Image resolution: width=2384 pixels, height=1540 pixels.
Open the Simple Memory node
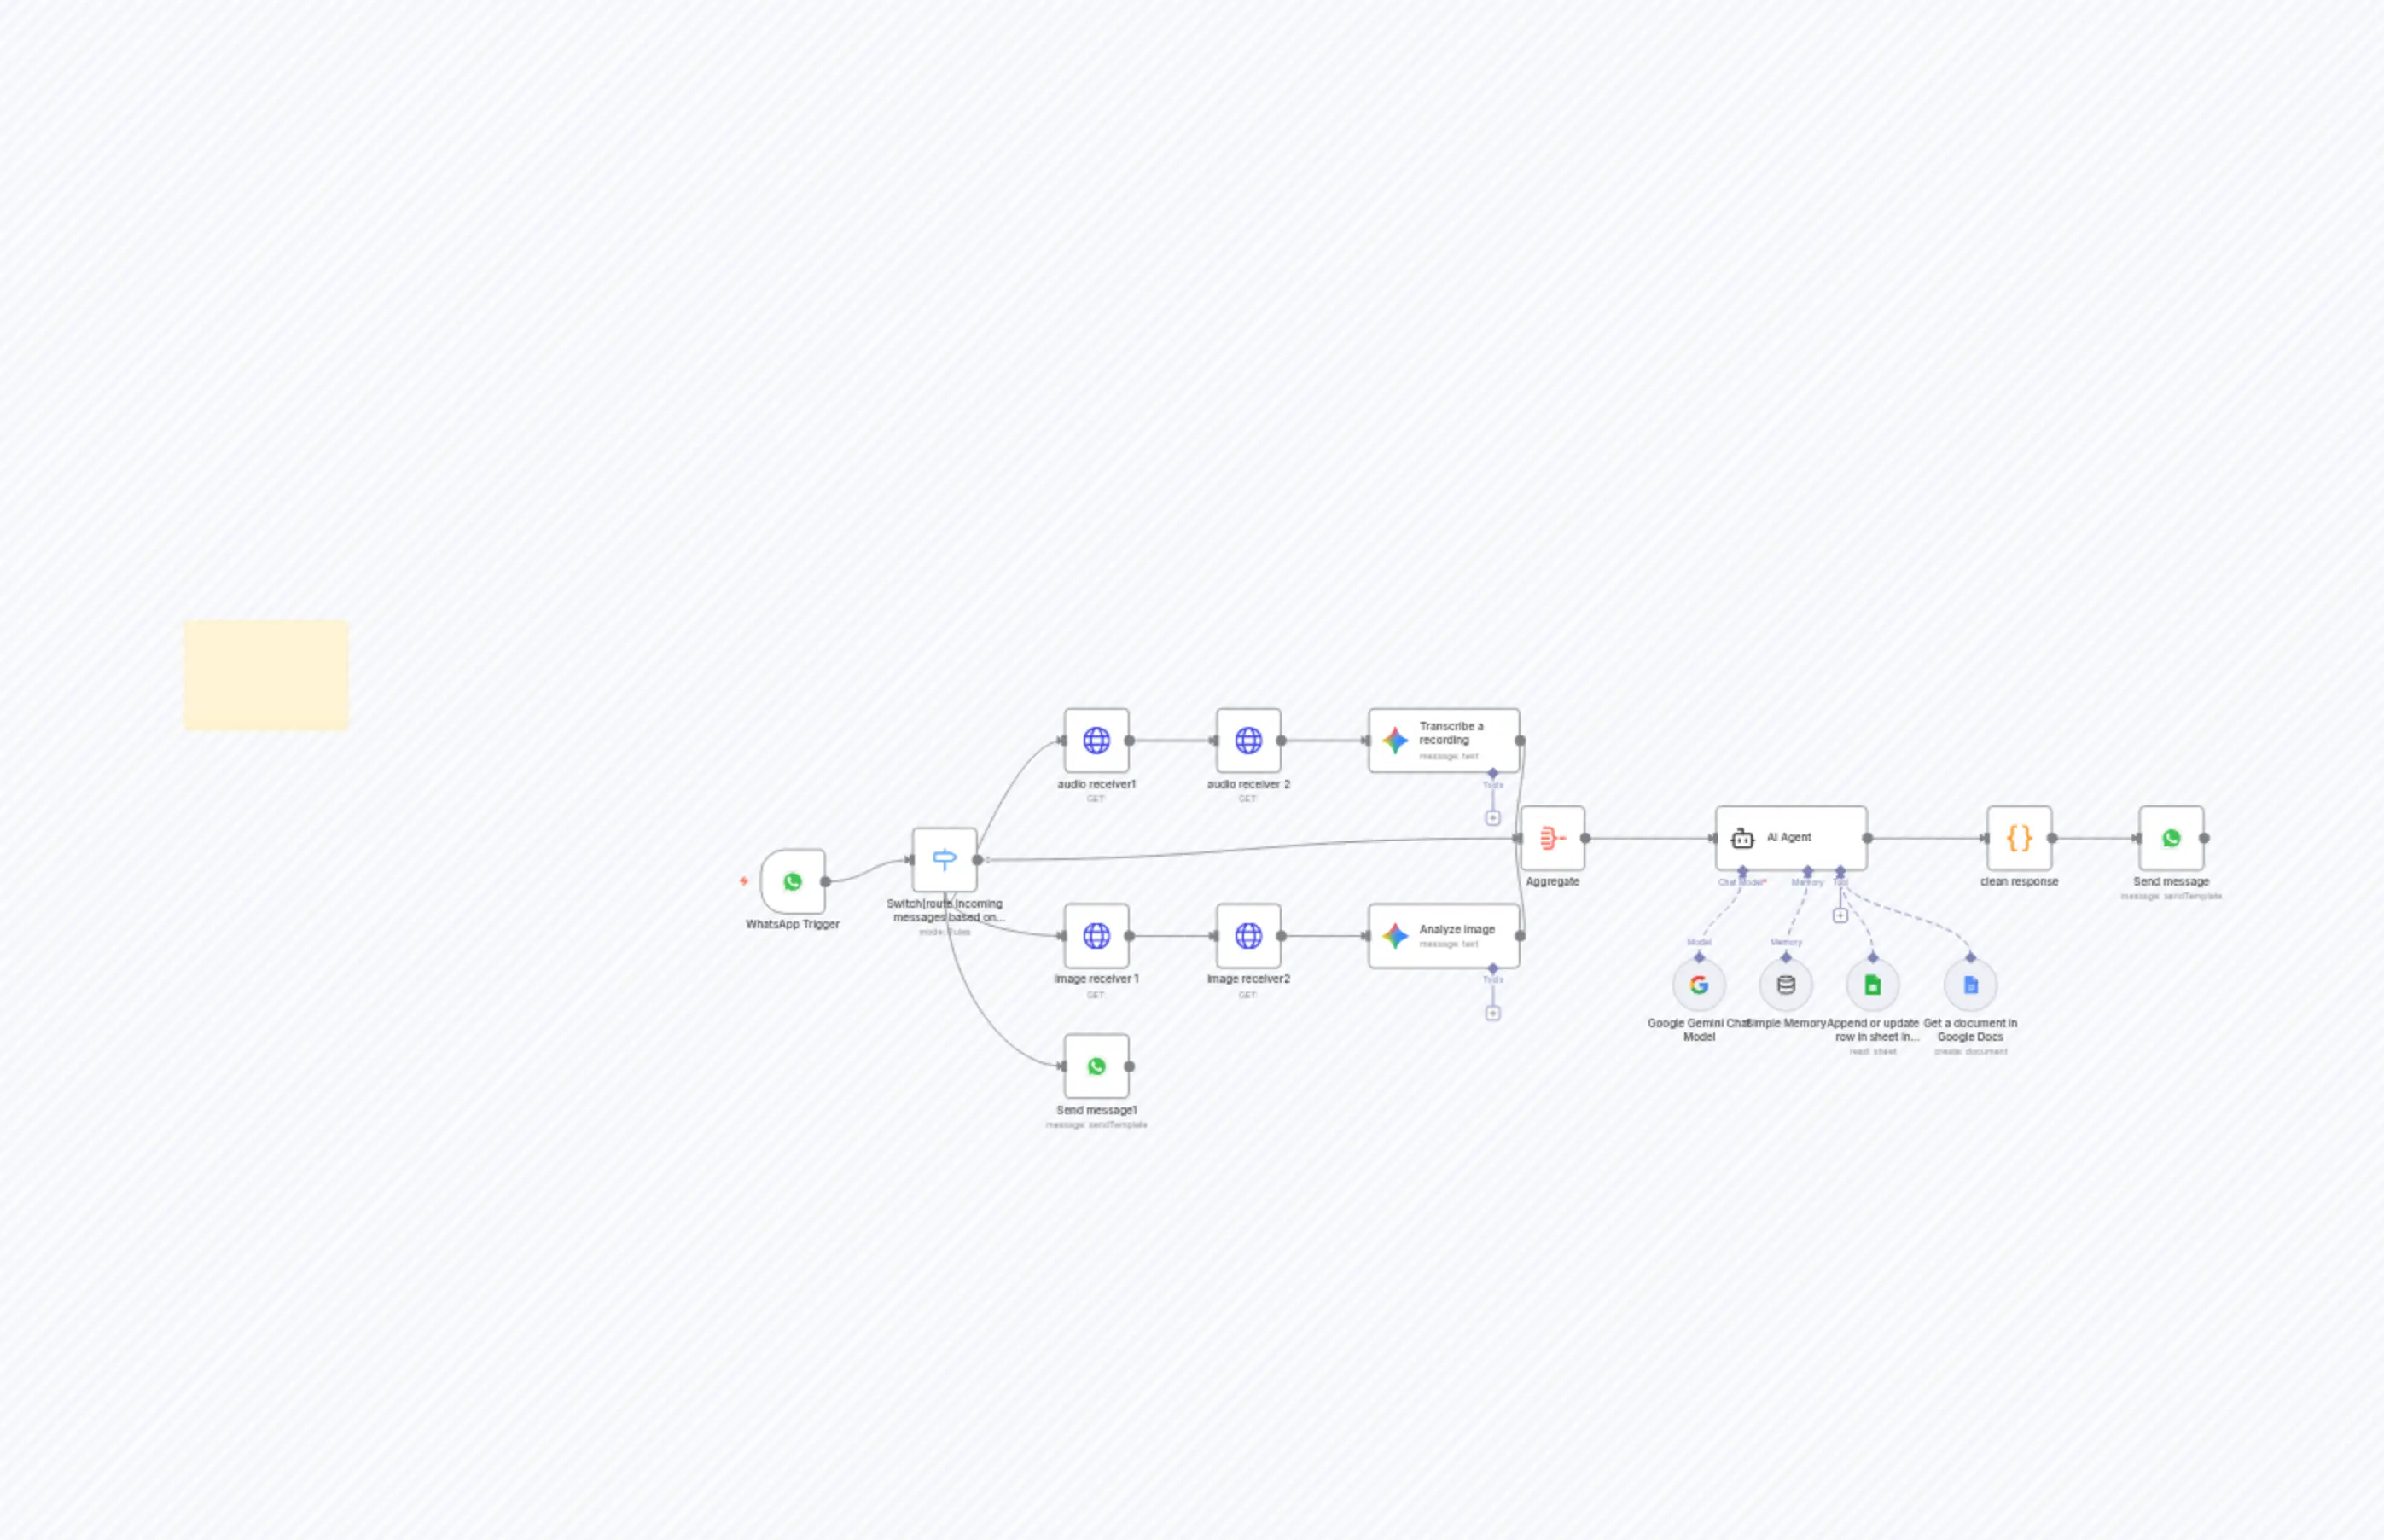click(x=1786, y=985)
